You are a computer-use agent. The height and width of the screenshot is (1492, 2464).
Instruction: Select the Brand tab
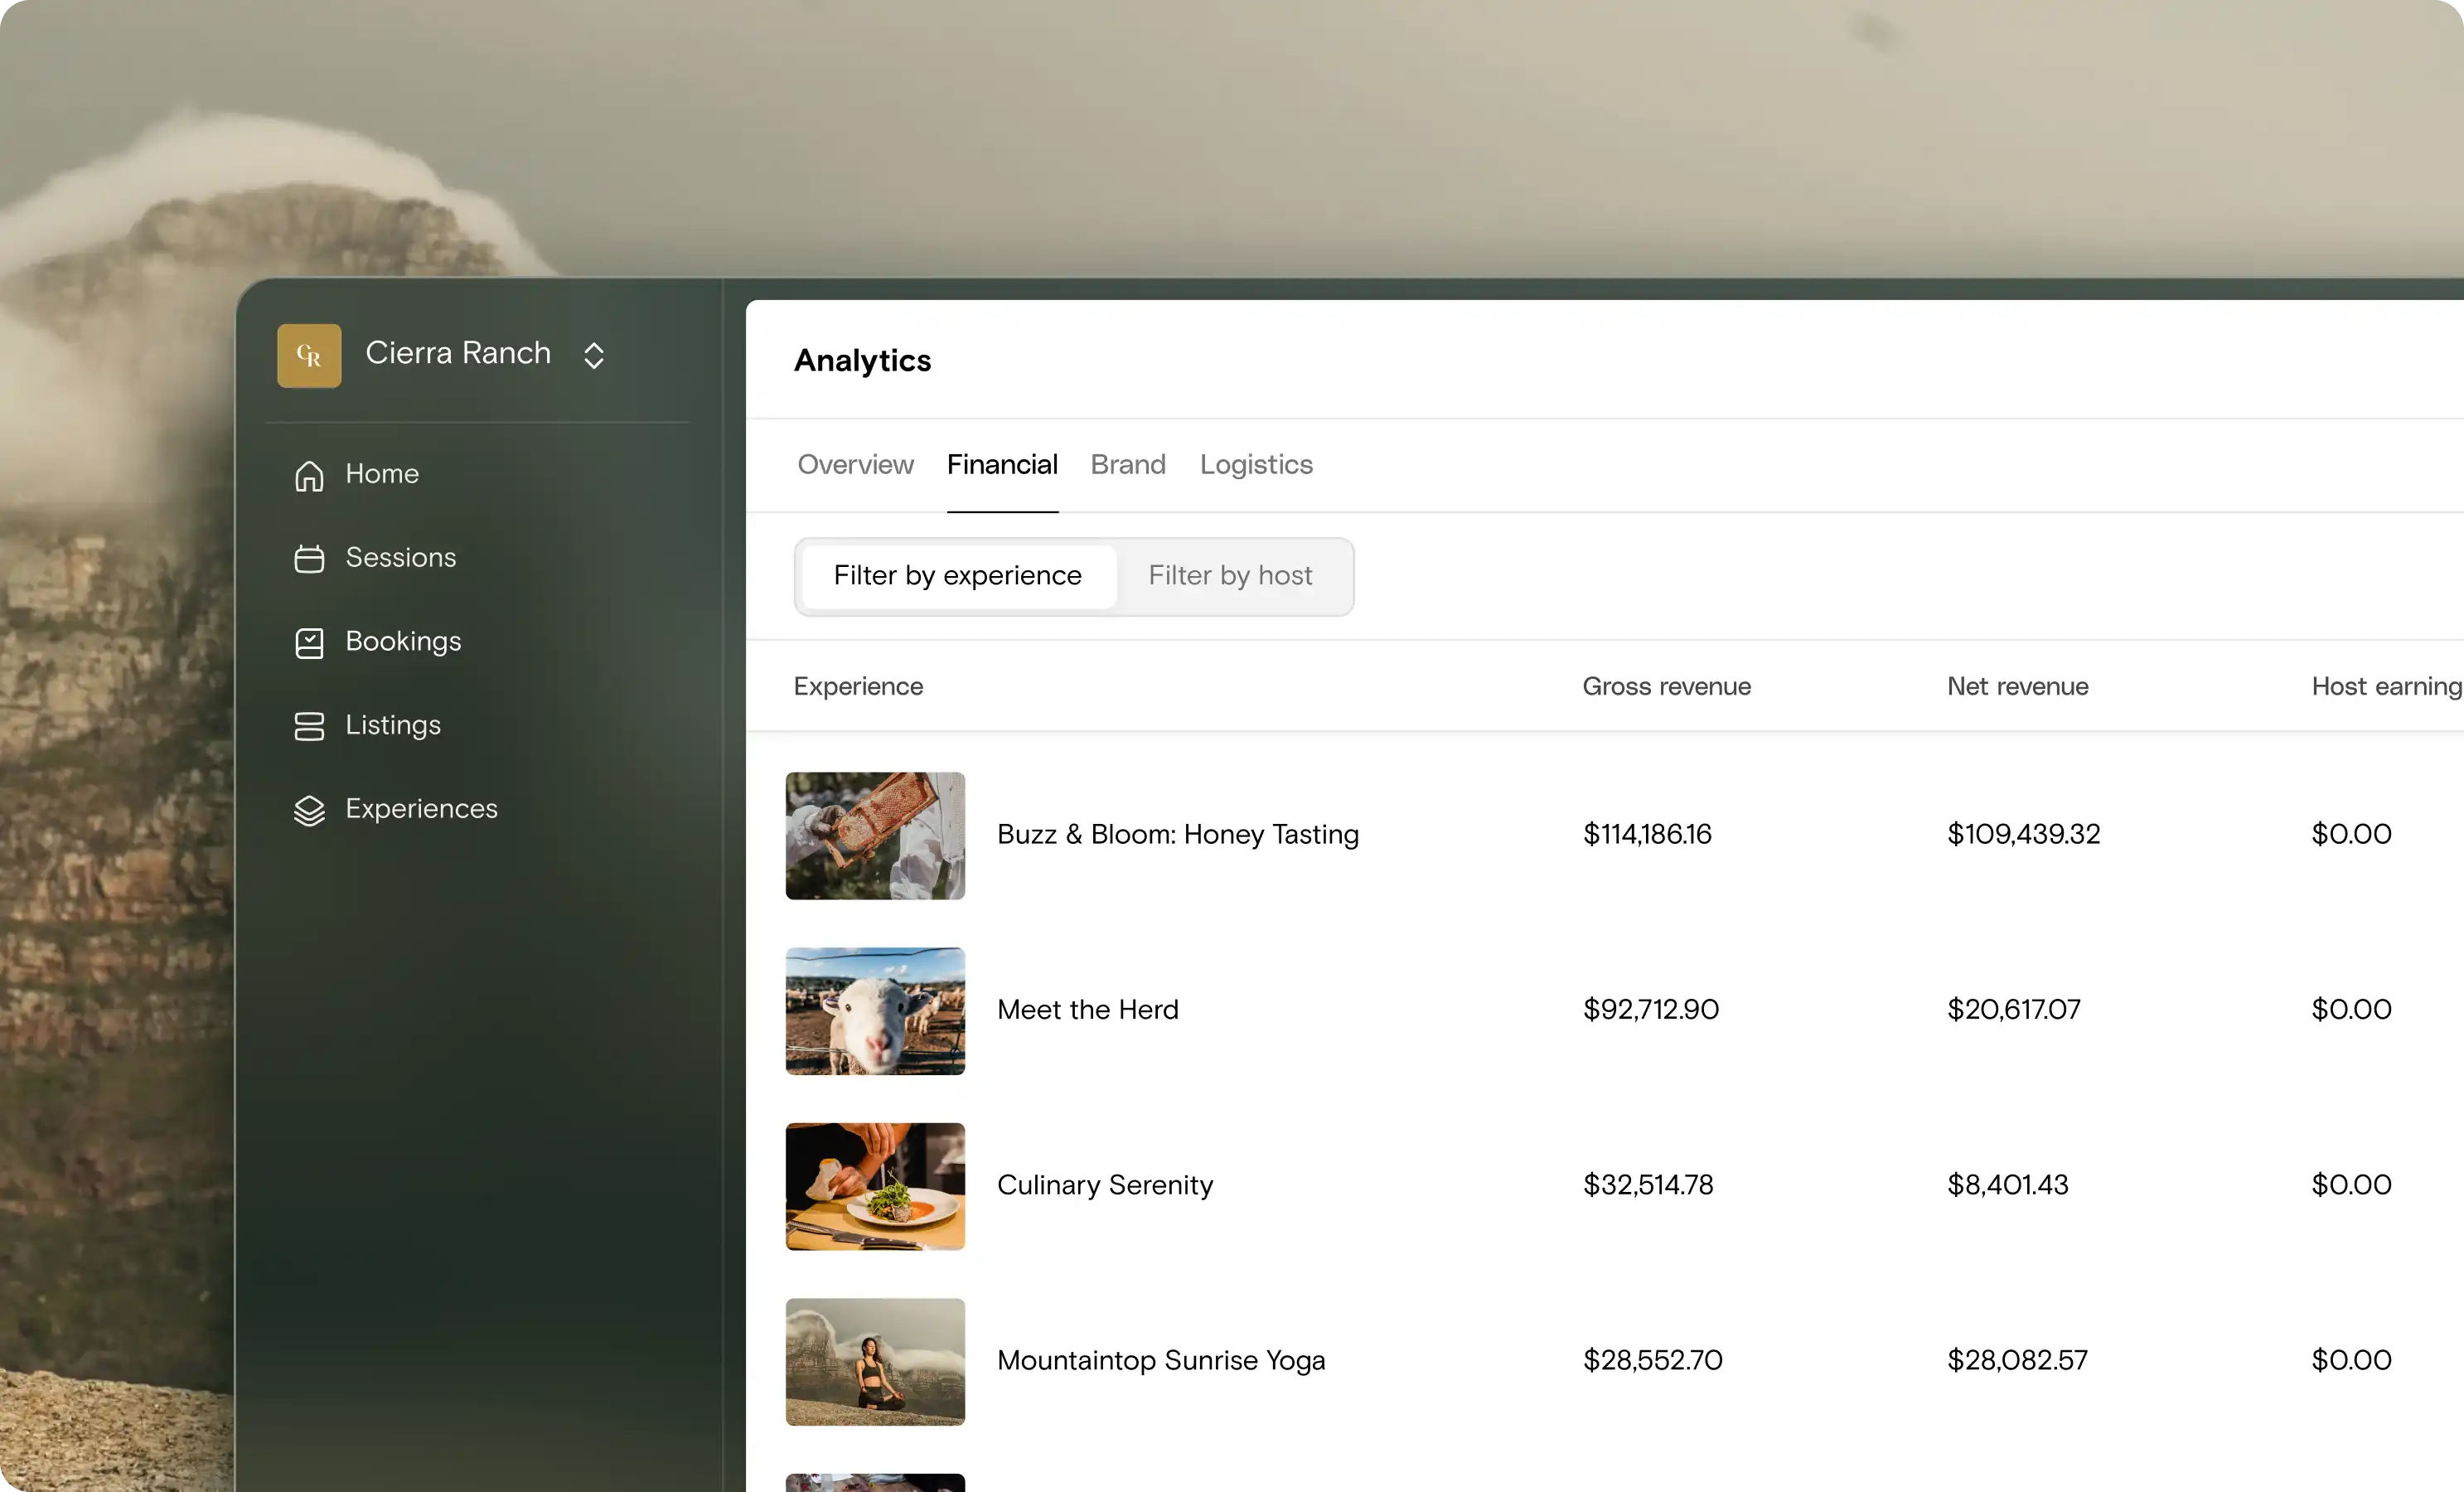pyautogui.click(x=1128, y=464)
